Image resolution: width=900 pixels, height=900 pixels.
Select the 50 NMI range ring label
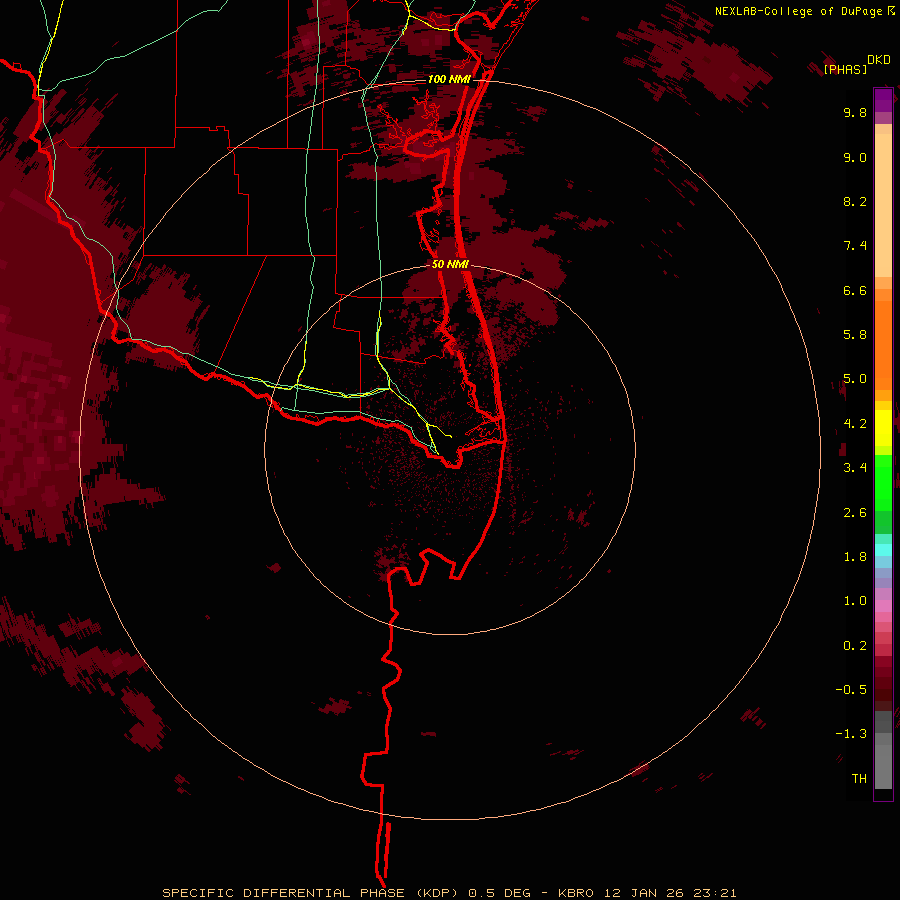pyautogui.click(x=450, y=264)
